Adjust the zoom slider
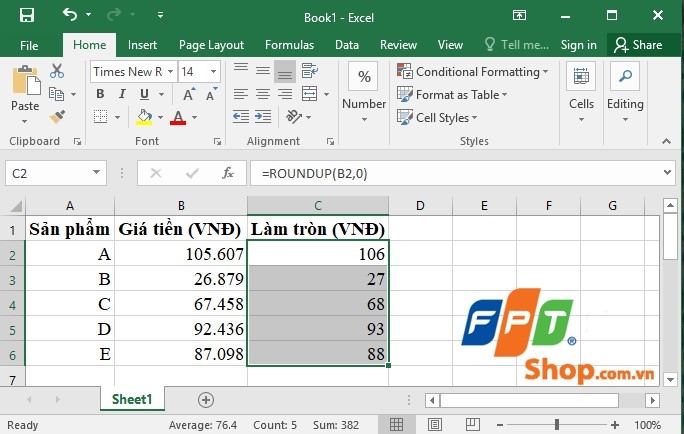This screenshot has height=434, width=684. point(557,424)
